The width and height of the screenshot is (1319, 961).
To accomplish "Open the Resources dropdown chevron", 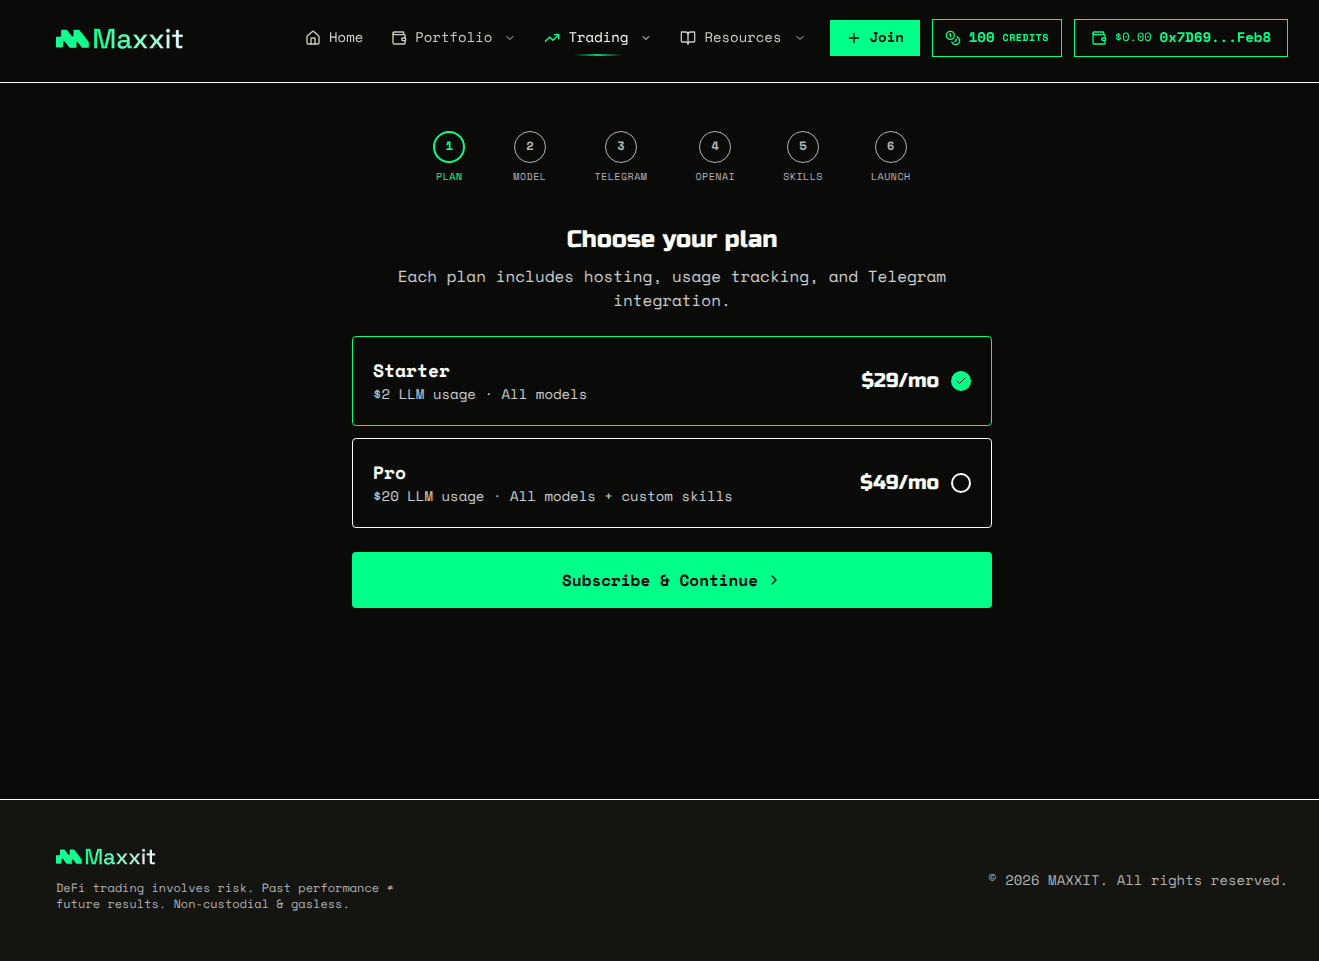I will [800, 38].
